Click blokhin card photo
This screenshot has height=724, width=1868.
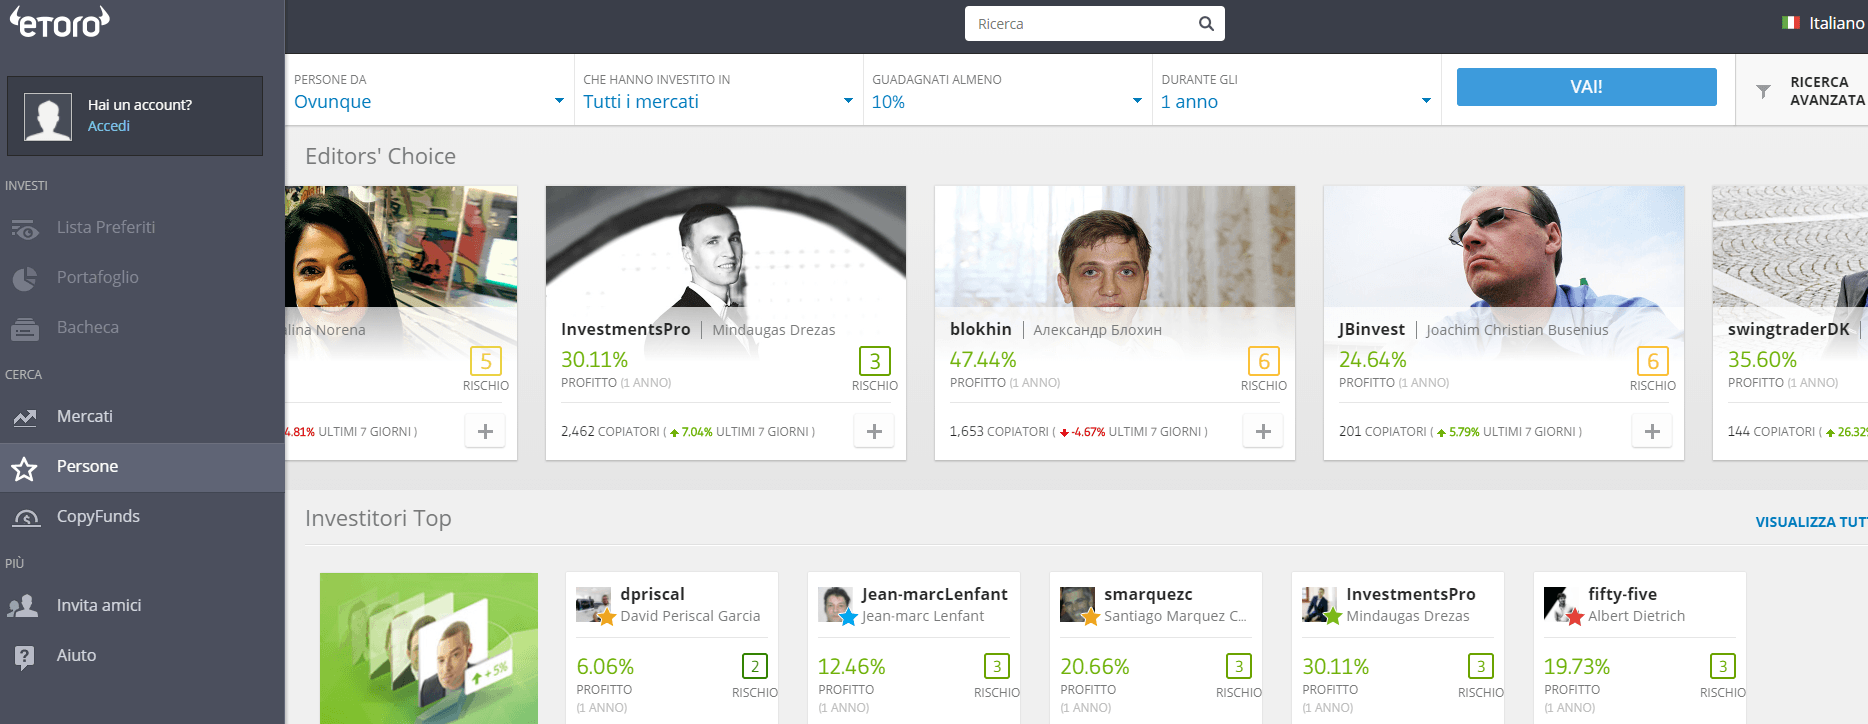(1115, 246)
